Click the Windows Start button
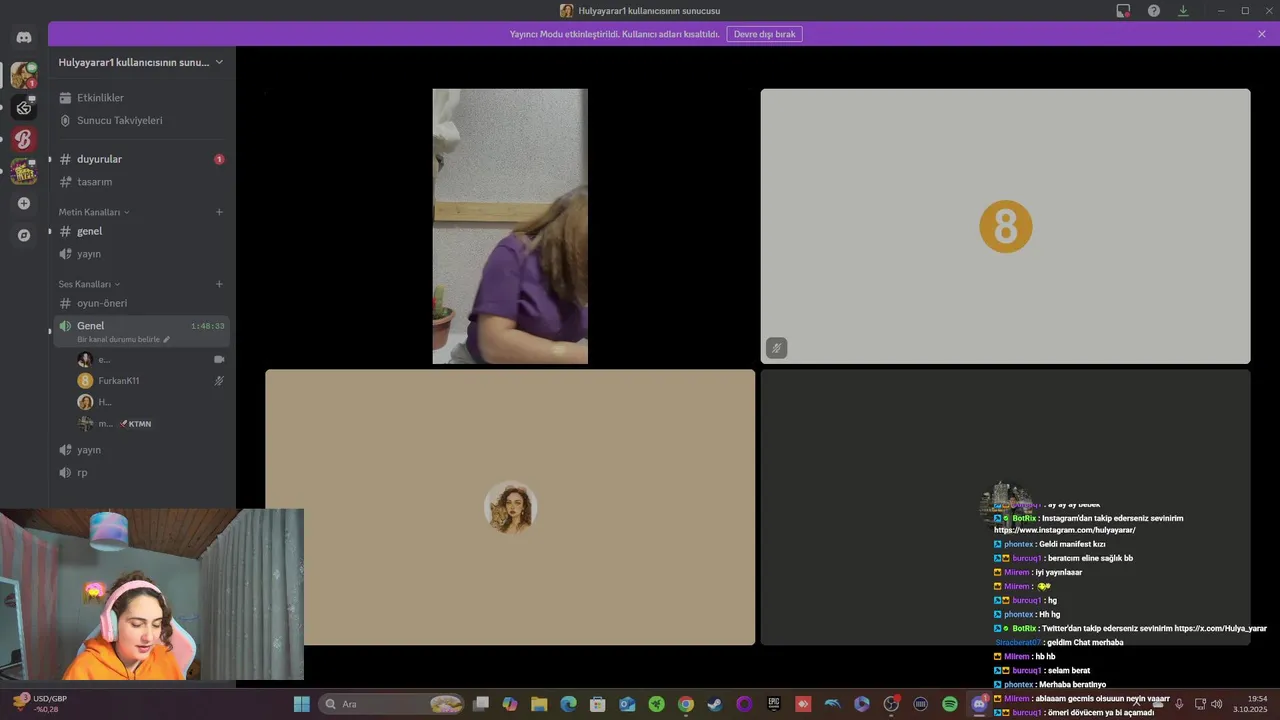This screenshot has width=1280, height=720. 301,704
